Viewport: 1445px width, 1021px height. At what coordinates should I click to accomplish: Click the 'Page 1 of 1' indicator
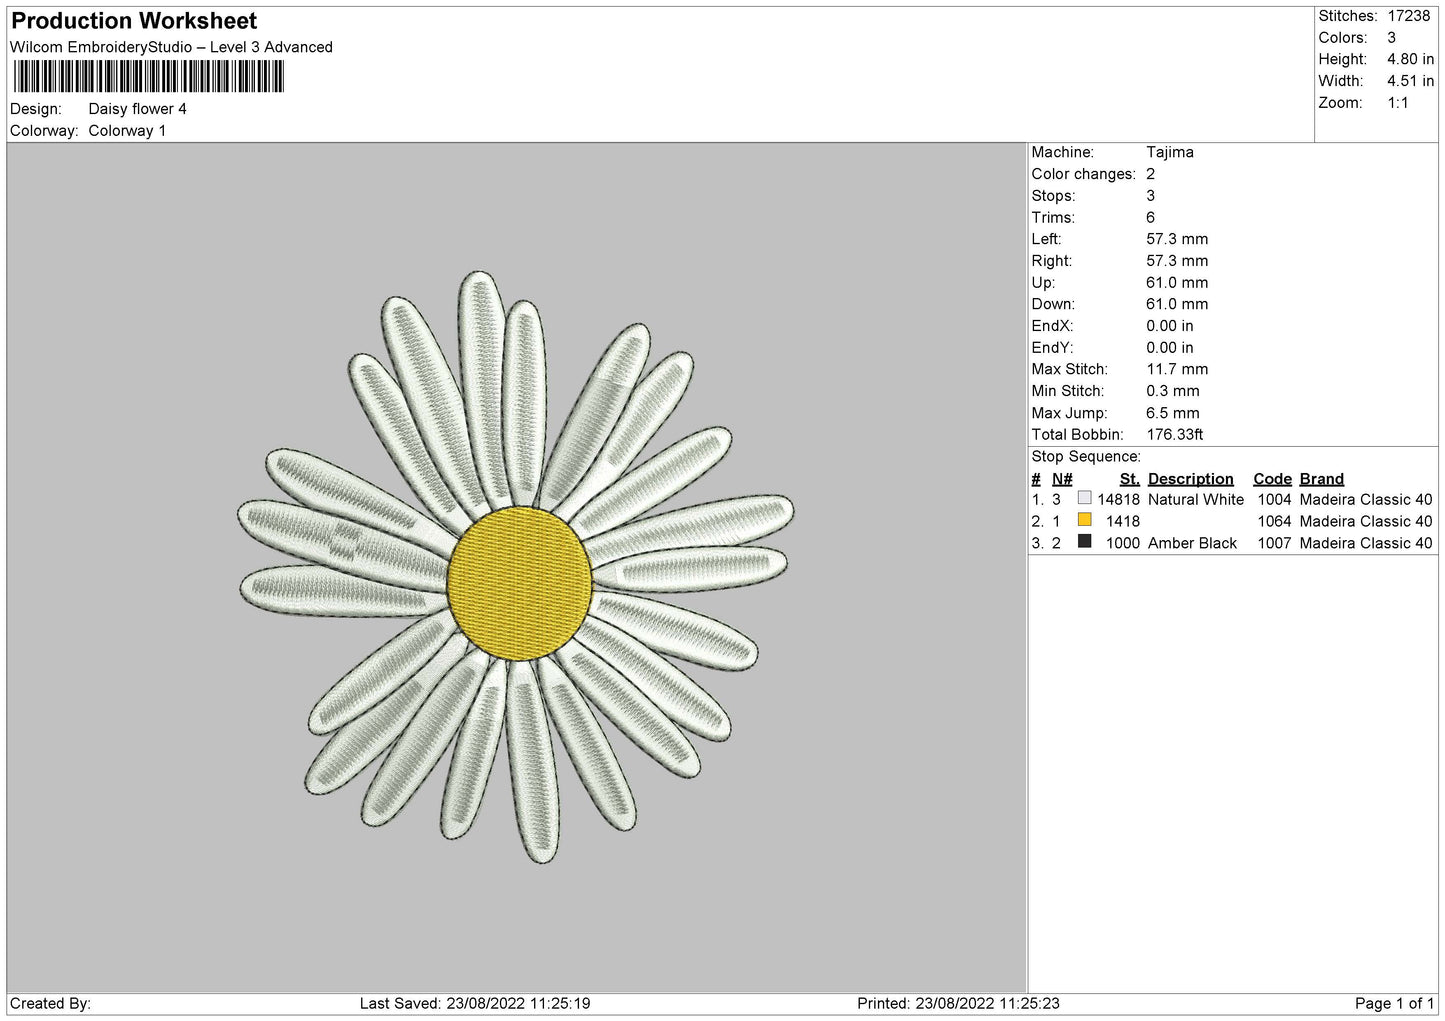click(x=1394, y=1004)
